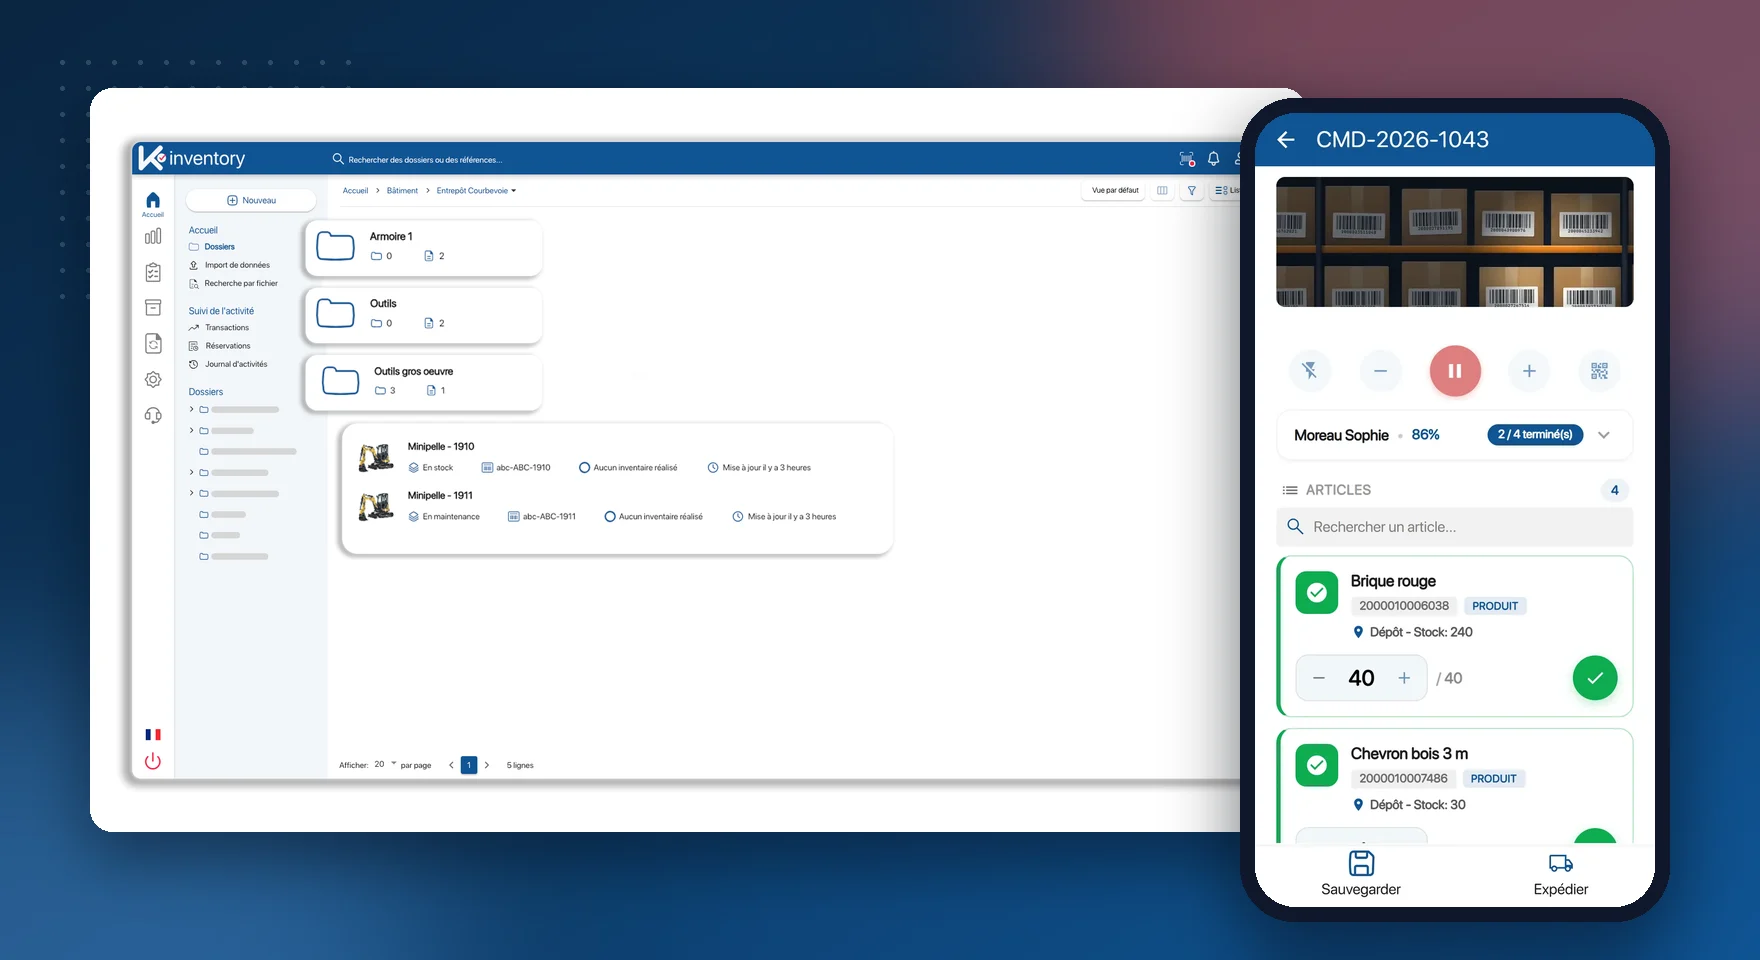Toggle the Chevron bois 3 m green checkbox
1760x960 pixels.
(x=1317, y=766)
